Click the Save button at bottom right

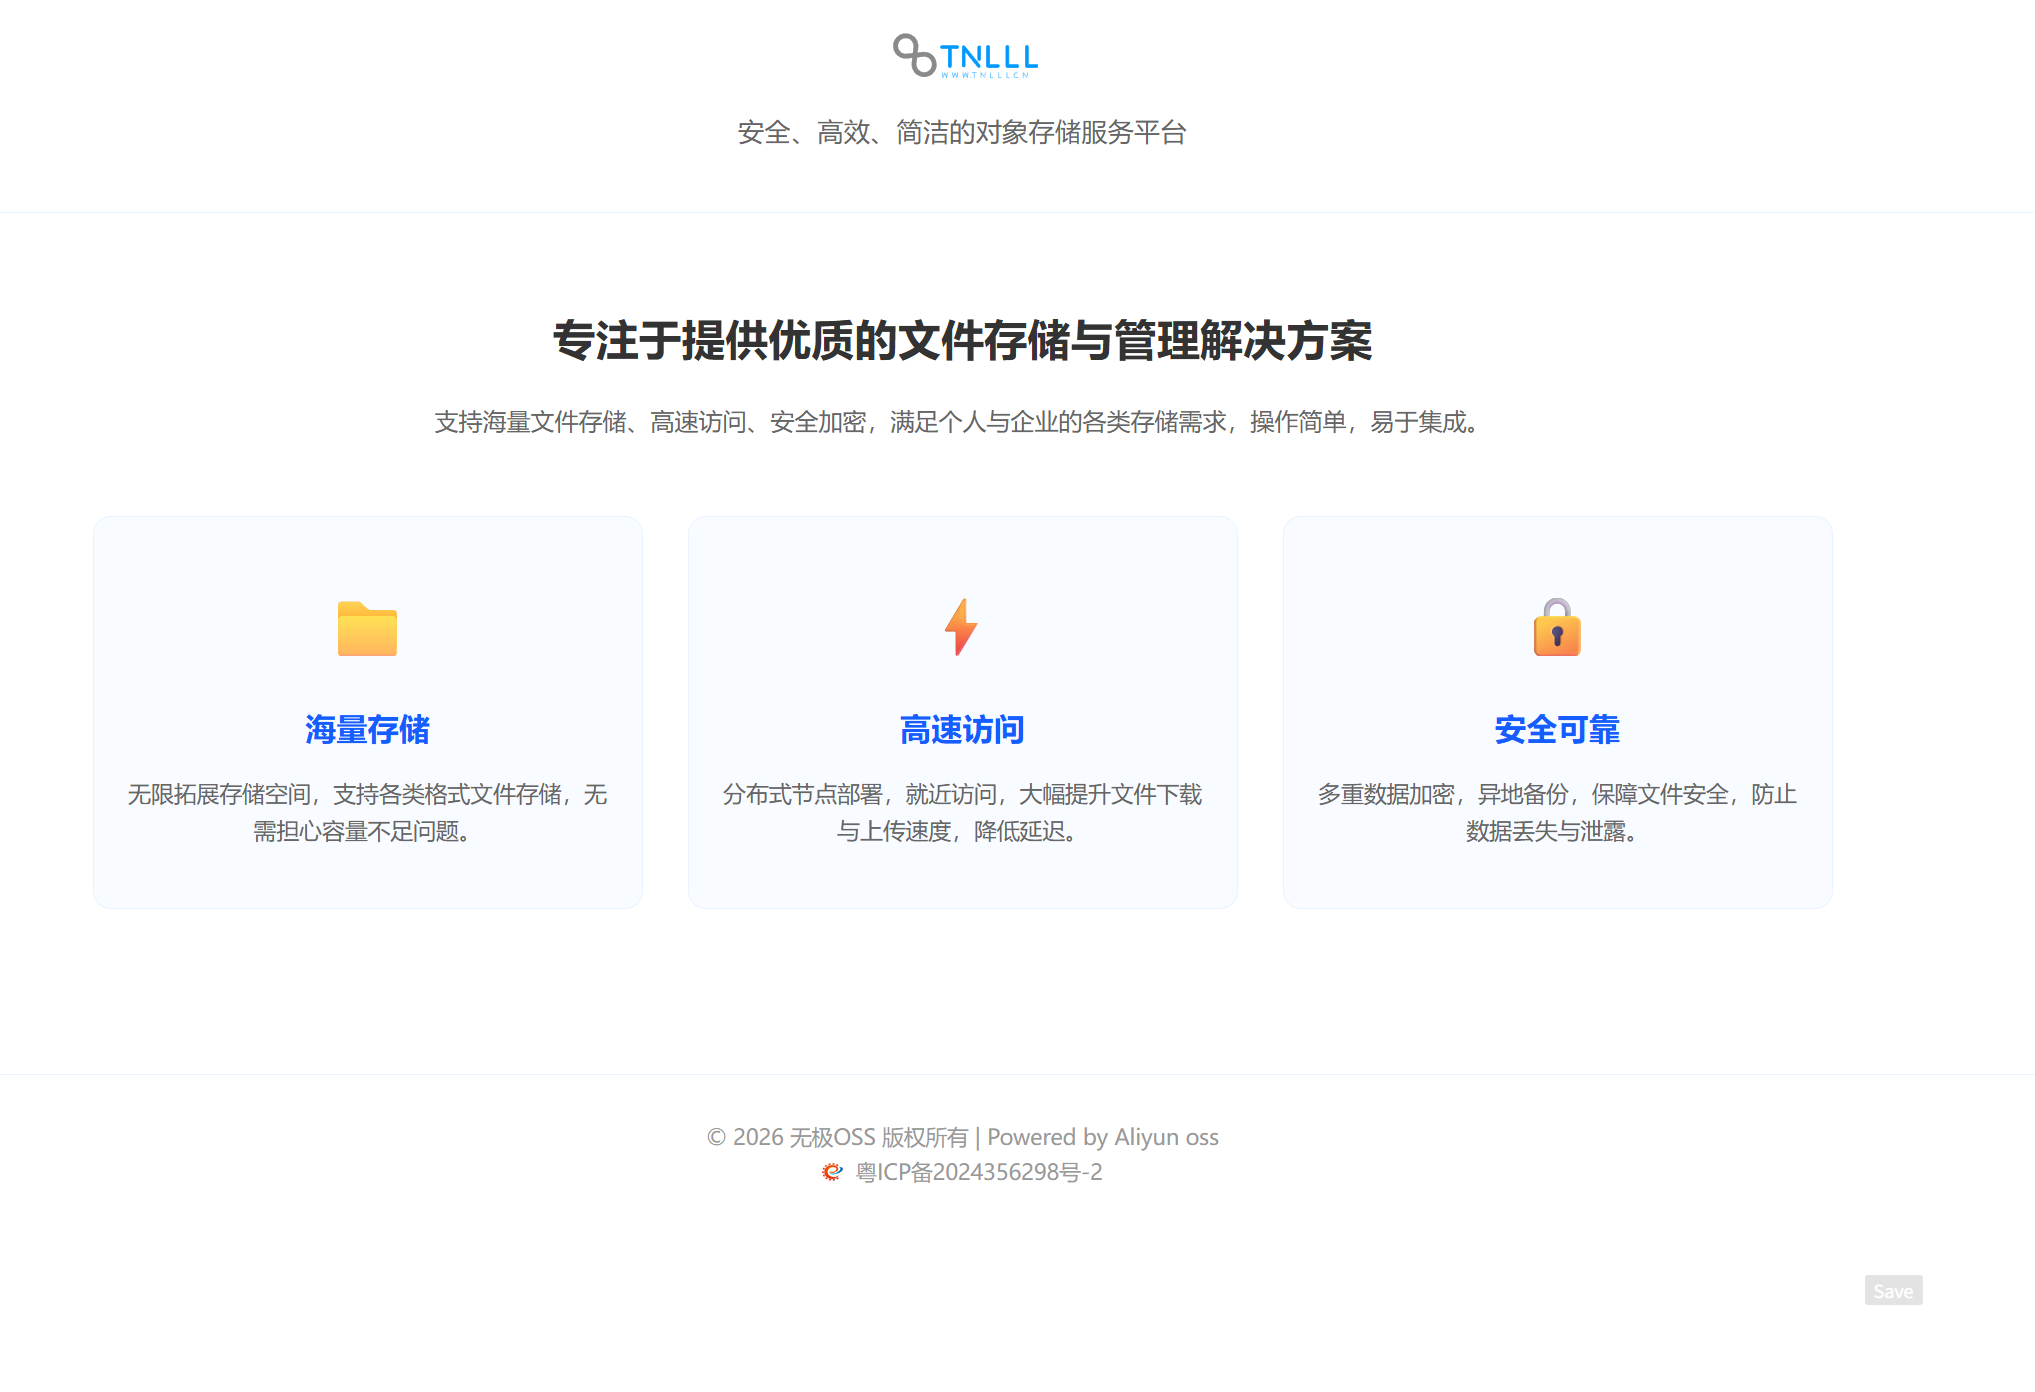(x=1893, y=1290)
